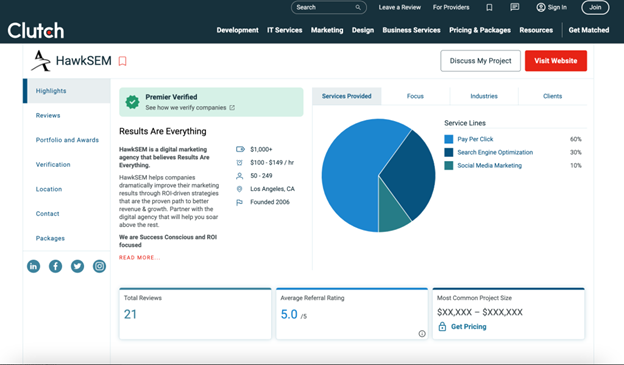Image resolution: width=624 pixels, height=365 pixels.
Task: Click the Premier Verified green badge icon
Action: [133, 102]
